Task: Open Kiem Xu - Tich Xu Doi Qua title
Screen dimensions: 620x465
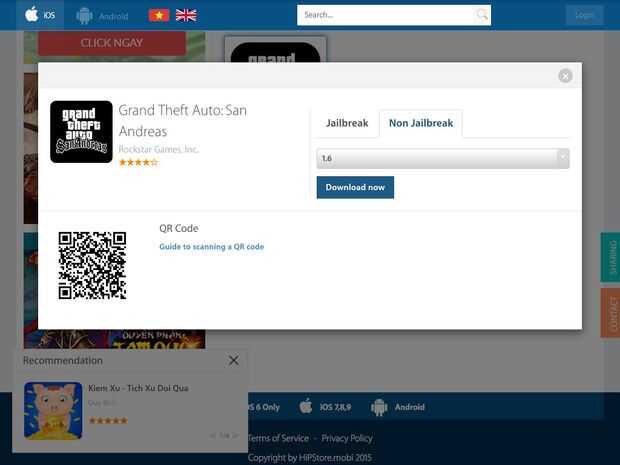Action: click(138, 388)
